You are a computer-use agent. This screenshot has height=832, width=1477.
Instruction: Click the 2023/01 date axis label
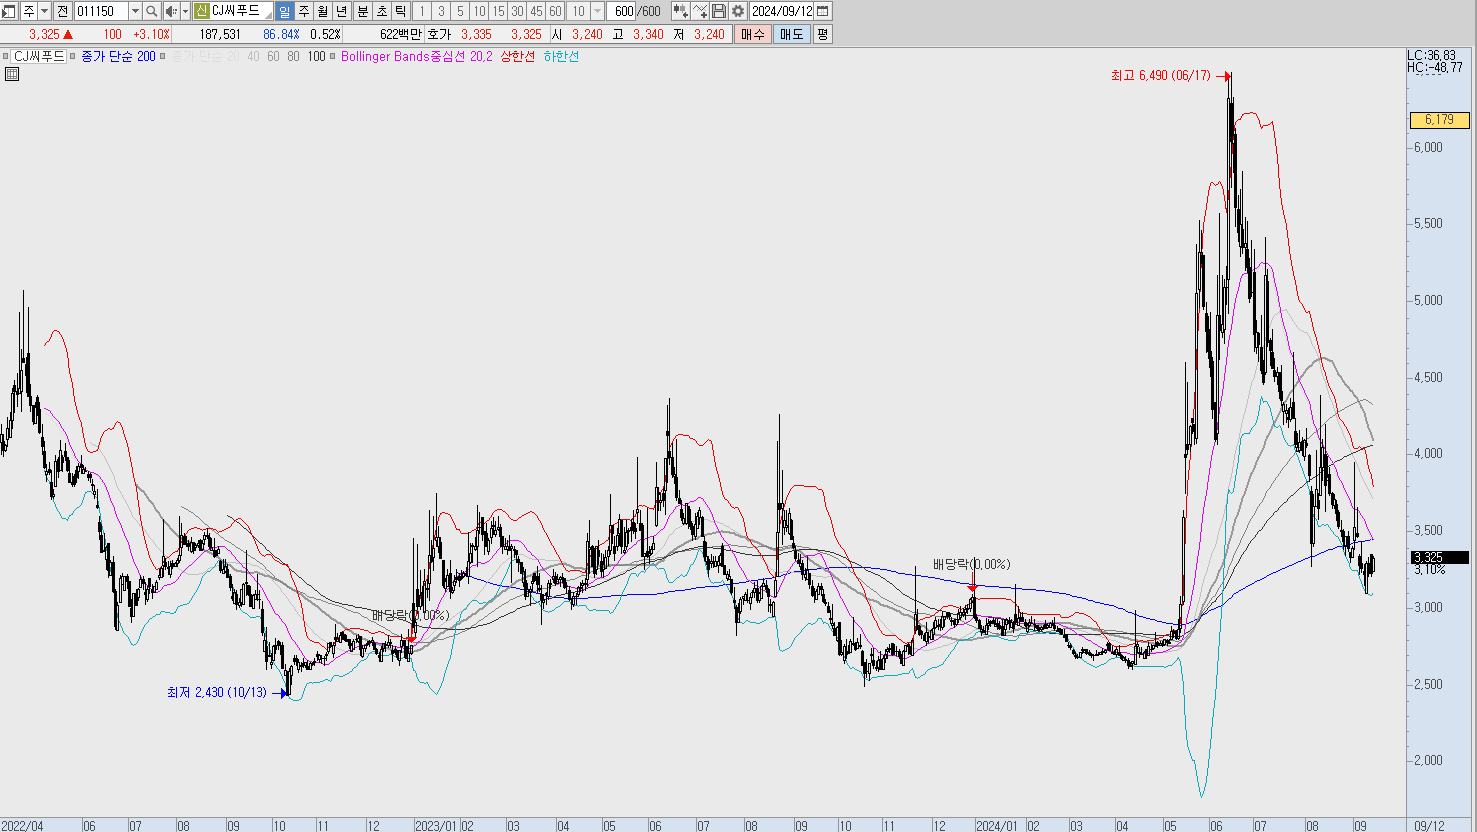(x=436, y=826)
